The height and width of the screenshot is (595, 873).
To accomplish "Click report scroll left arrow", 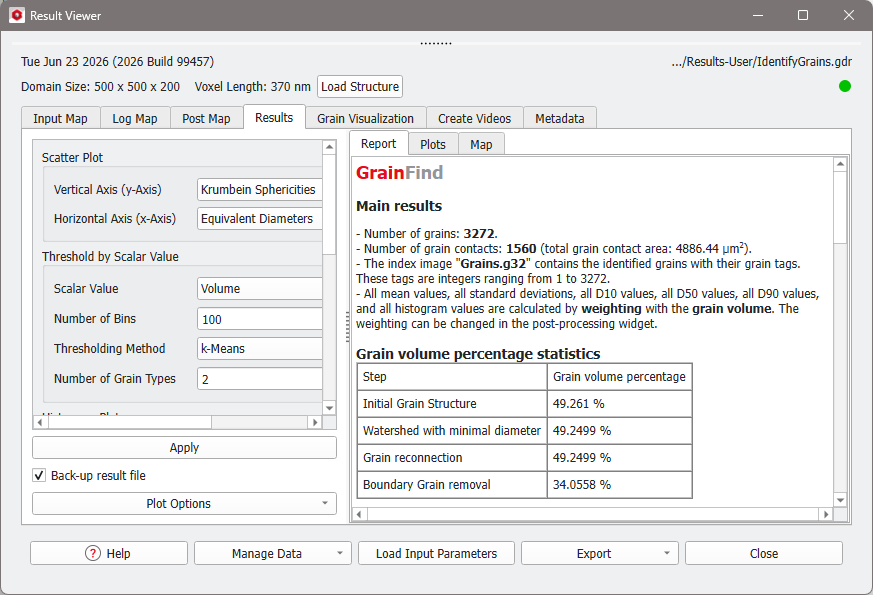I will point(359,514).
